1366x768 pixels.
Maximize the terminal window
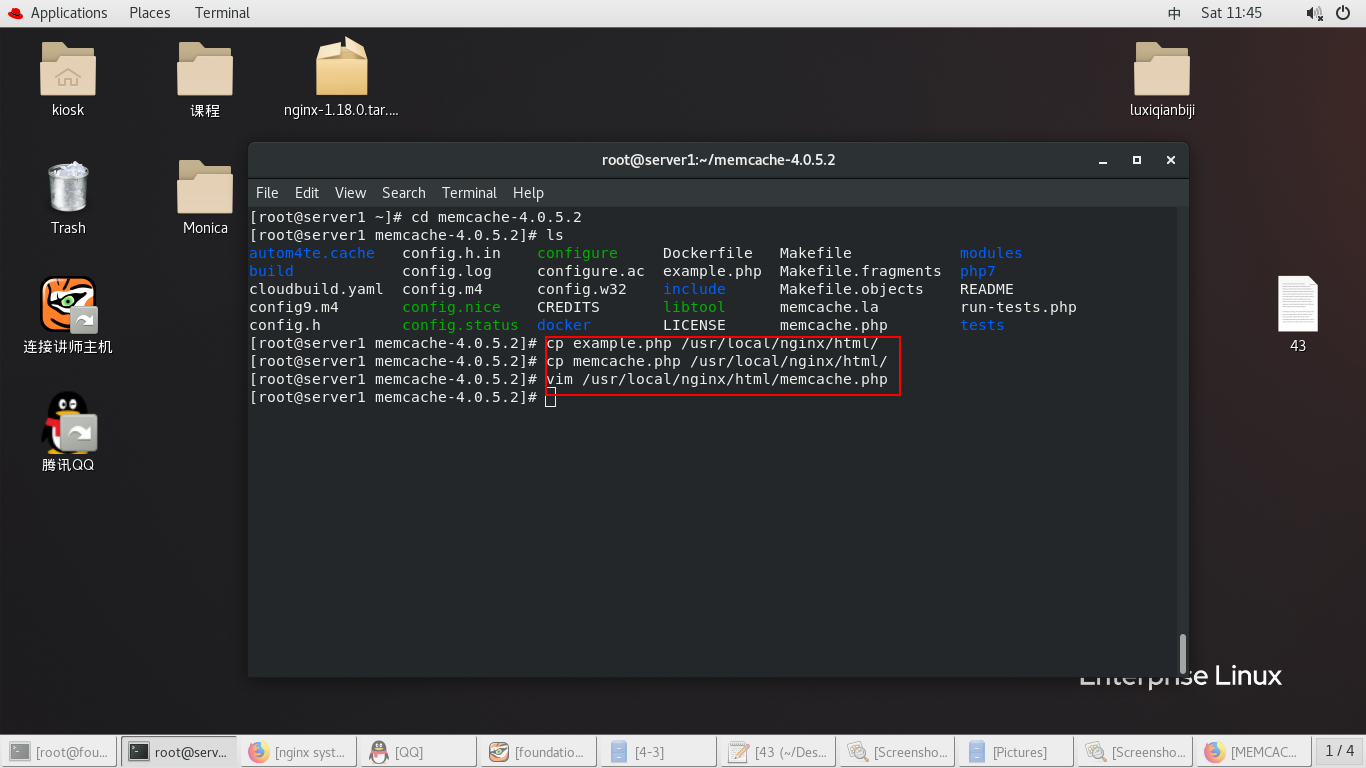tap(1137, 160)
